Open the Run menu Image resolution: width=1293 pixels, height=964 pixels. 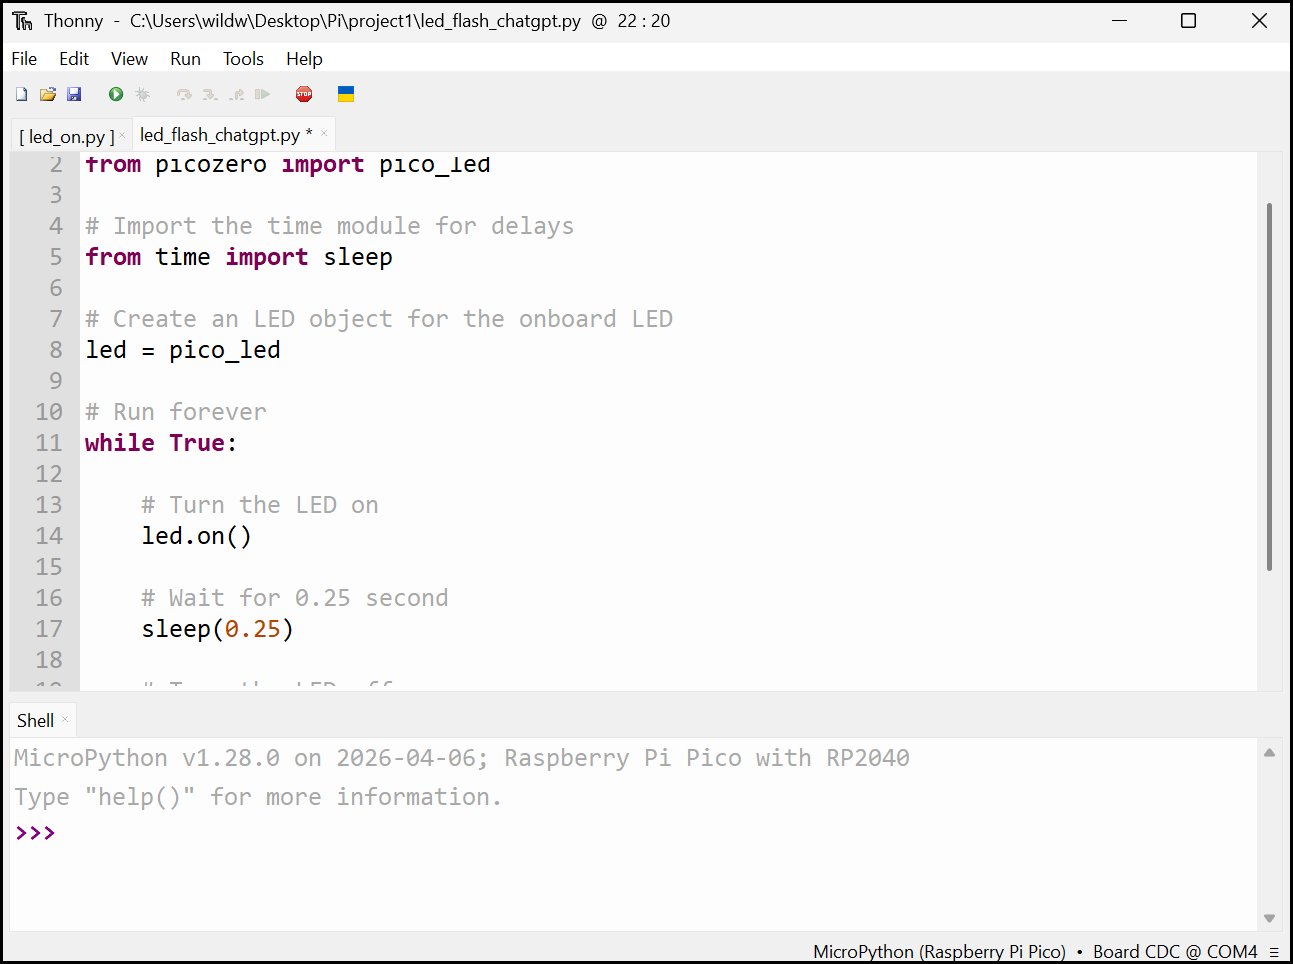pyautogui.click(x=185, y=59)
